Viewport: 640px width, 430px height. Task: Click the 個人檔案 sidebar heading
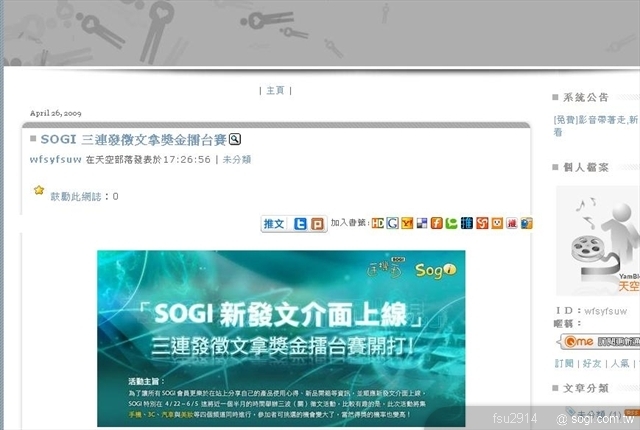point(586,167)
